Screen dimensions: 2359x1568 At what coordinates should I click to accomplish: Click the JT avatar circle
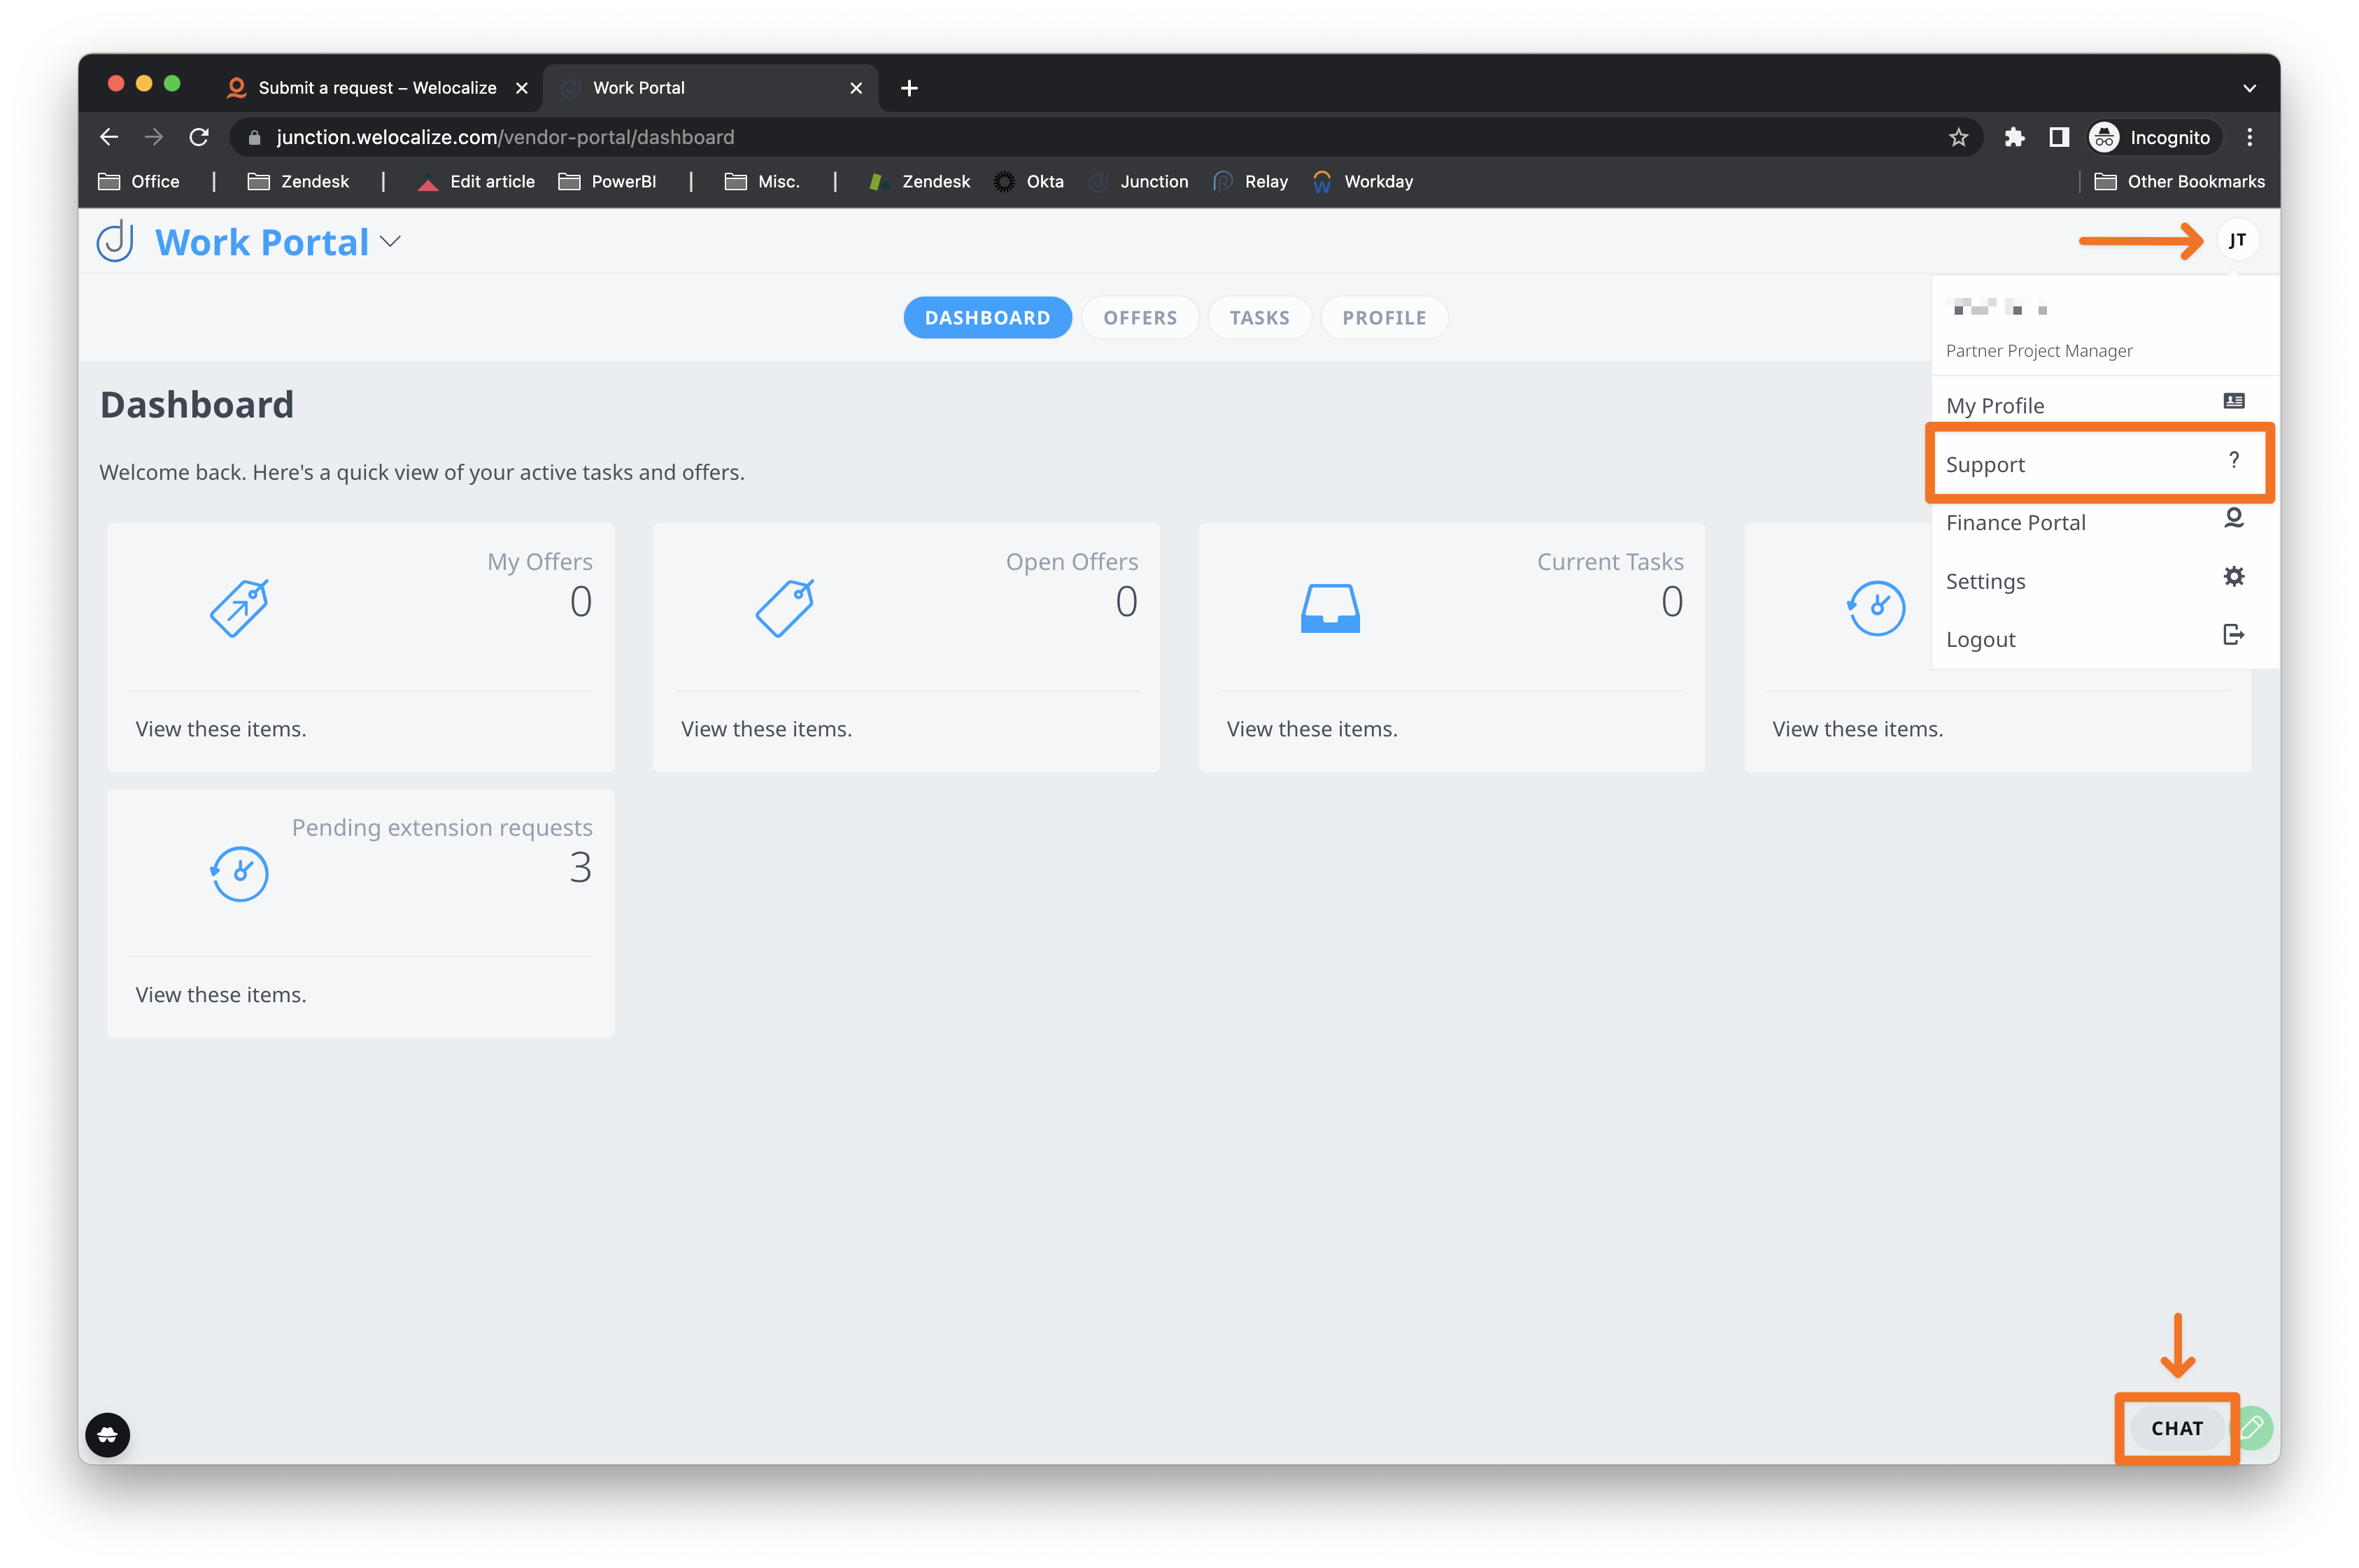pos(2238,240)
